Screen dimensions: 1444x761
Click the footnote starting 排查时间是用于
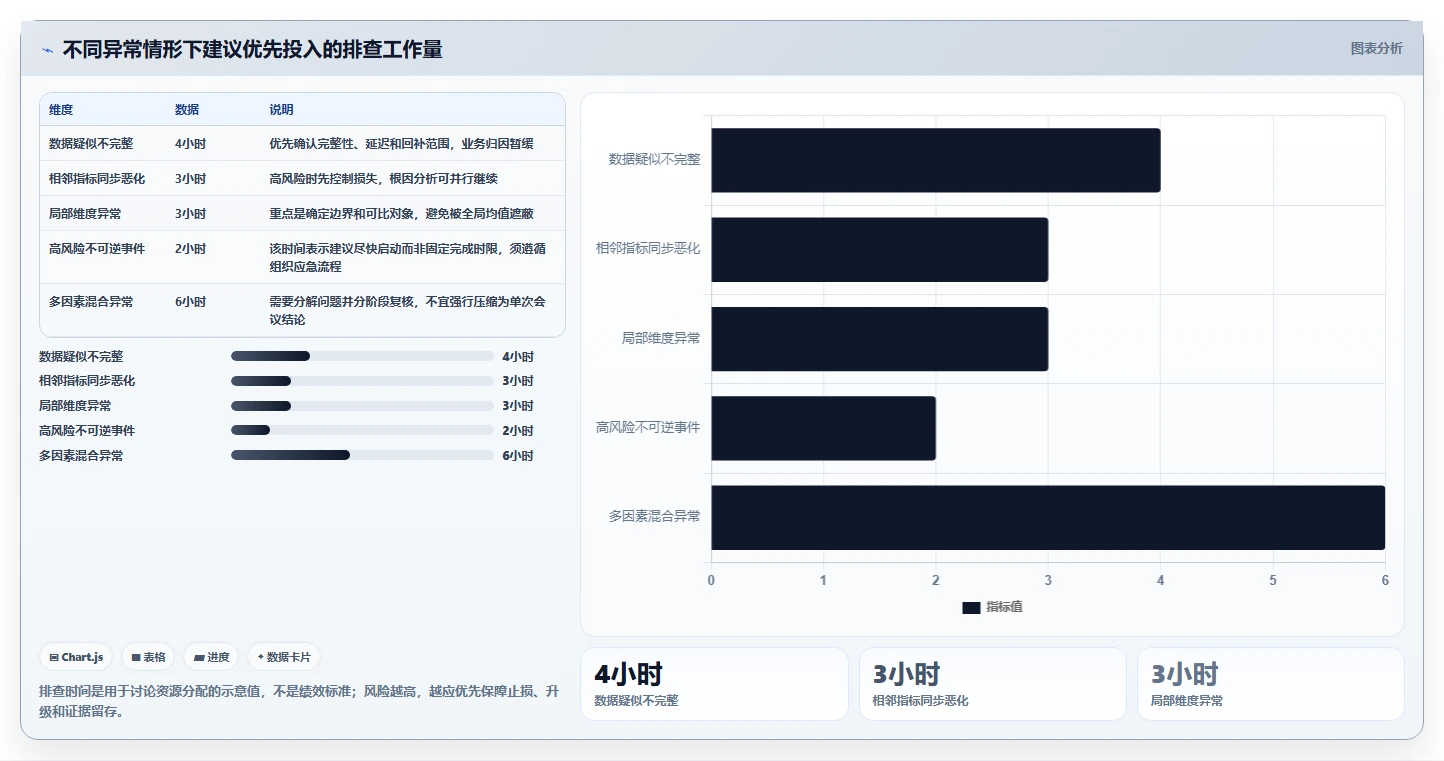pyautogui.click(x=298, y=702)
